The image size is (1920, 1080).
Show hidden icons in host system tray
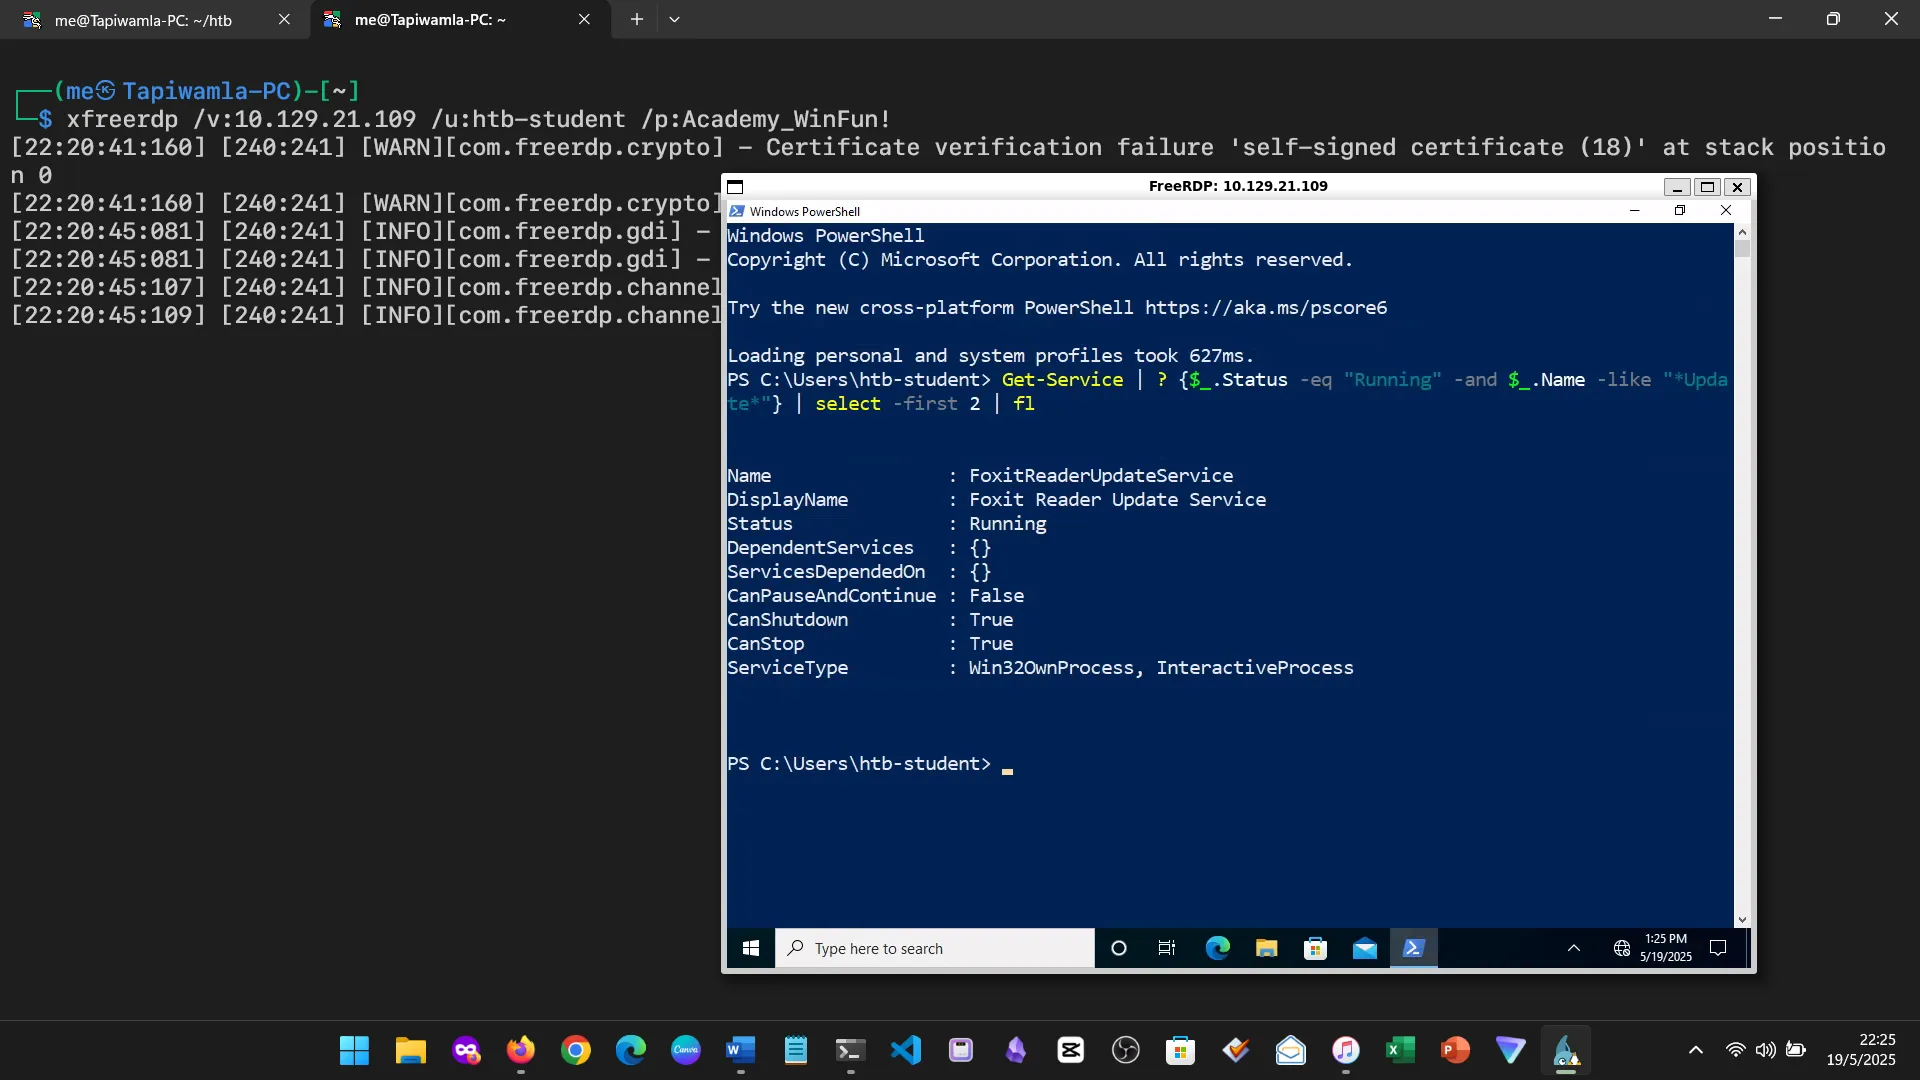point(1695,1050)
